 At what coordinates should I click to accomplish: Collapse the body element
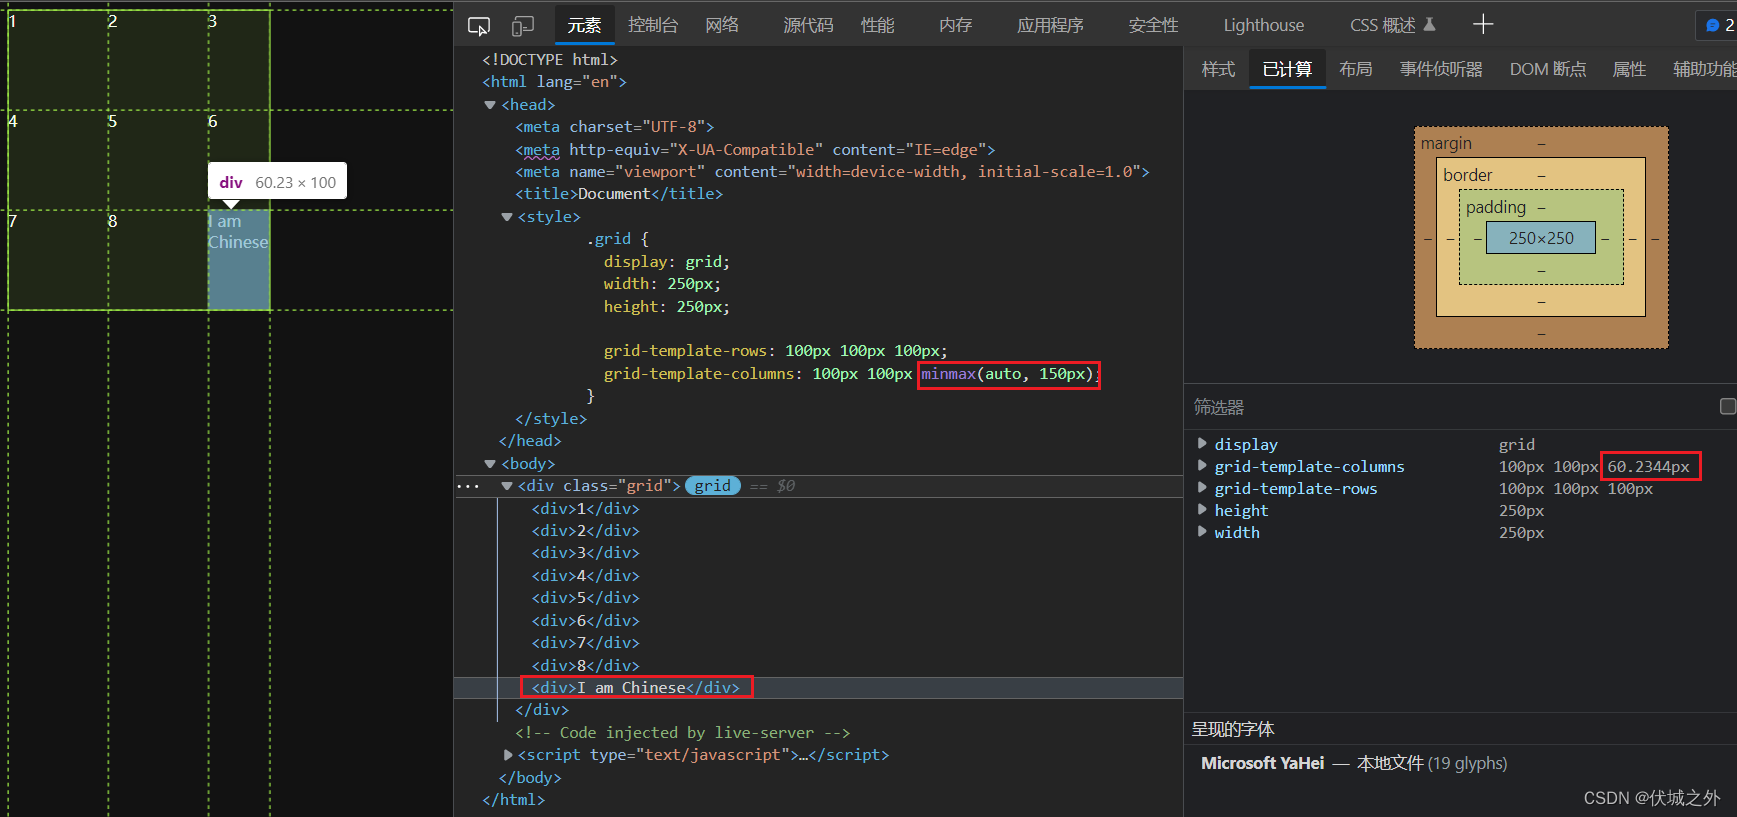tap(490, 464)
